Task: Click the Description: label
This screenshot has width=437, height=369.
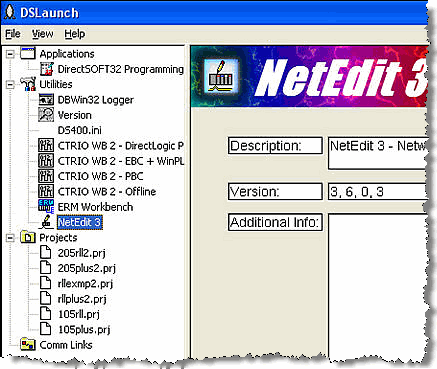Action: pyautogui.click(x=275, y=146)
